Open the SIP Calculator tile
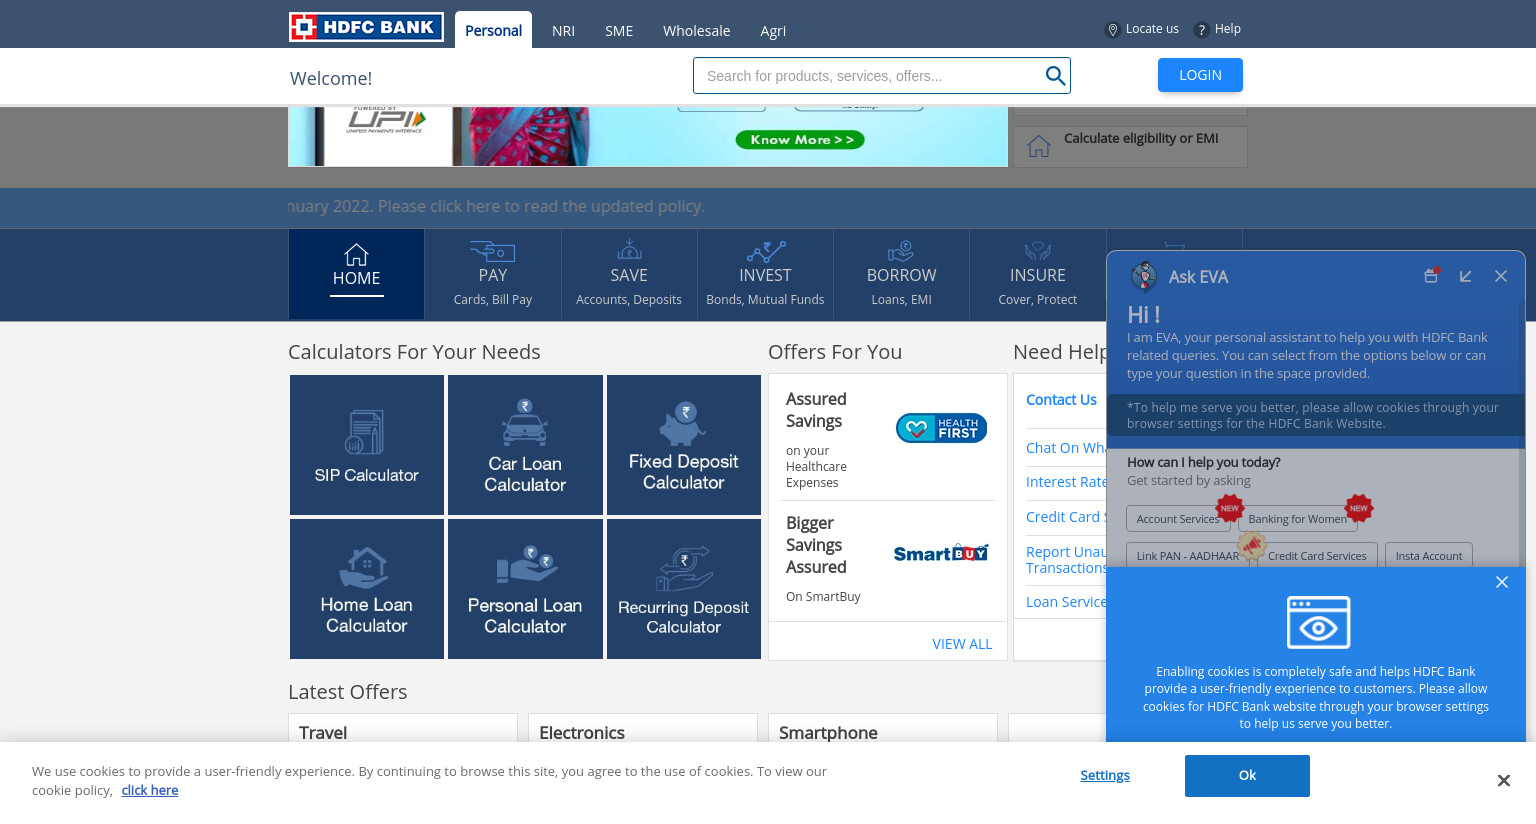1536x824 pixels. (367, 445)
